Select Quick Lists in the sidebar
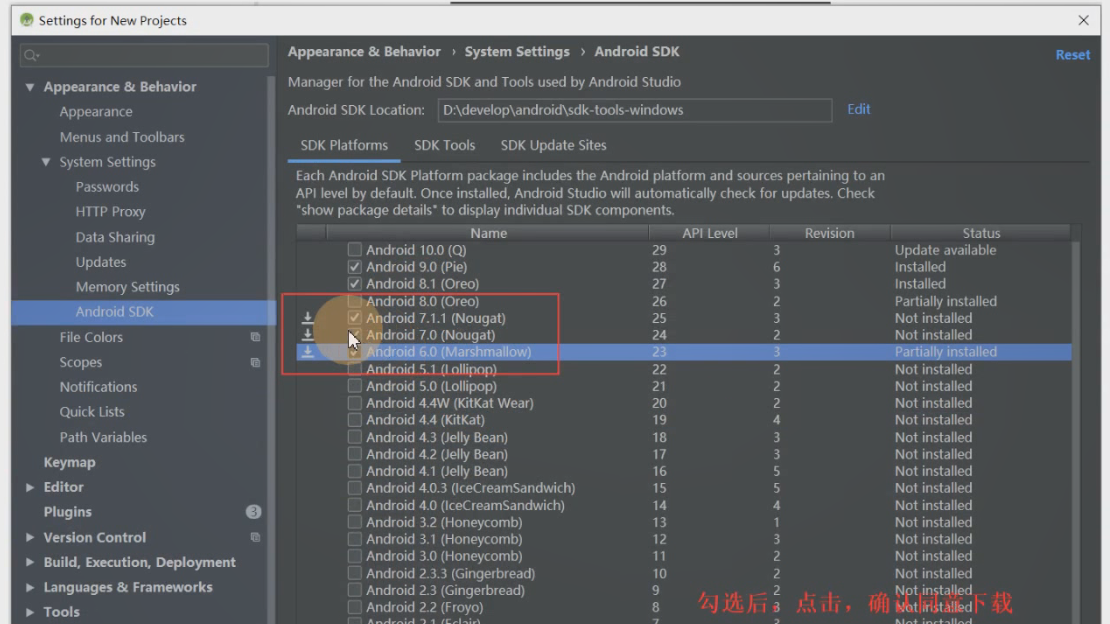 coord(92,412)
